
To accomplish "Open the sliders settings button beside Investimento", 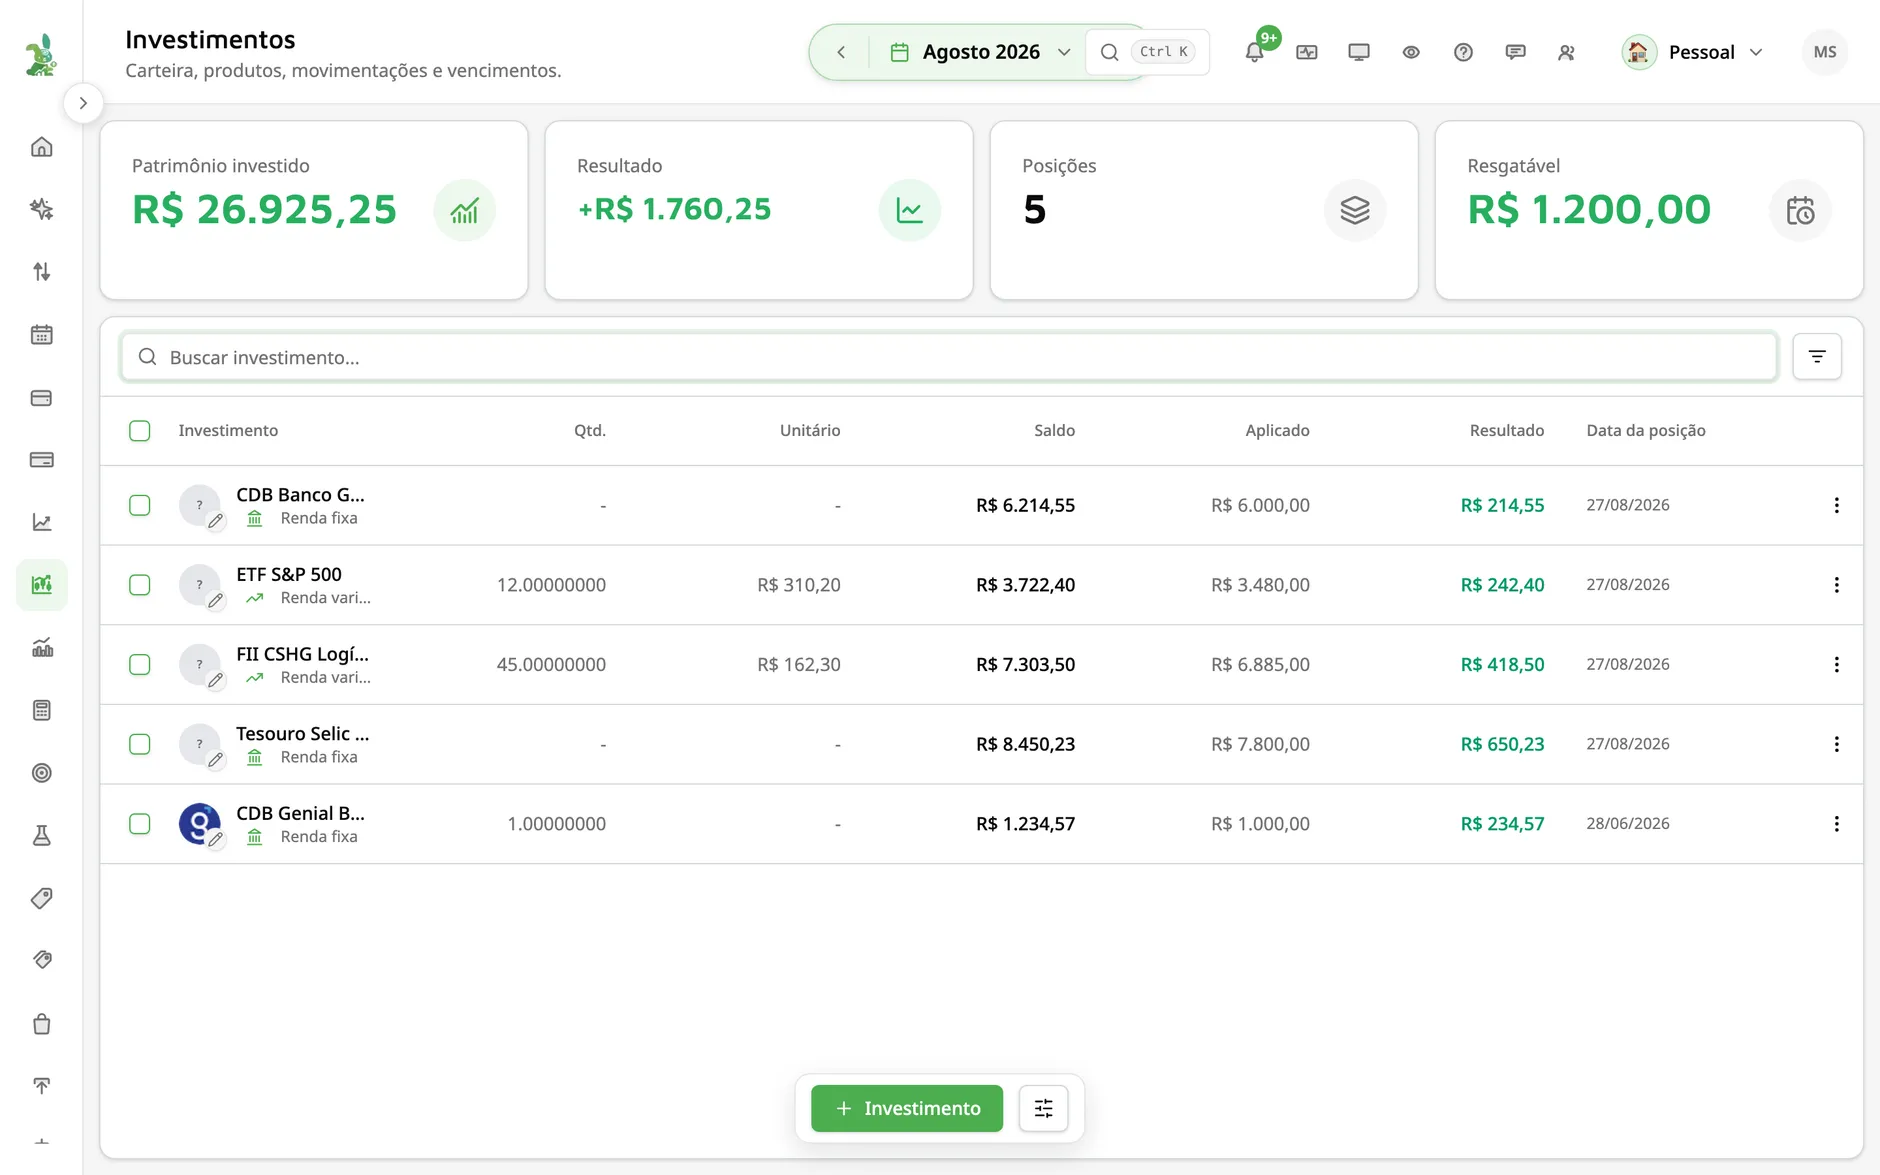I will click(x=1043, y=1108).
